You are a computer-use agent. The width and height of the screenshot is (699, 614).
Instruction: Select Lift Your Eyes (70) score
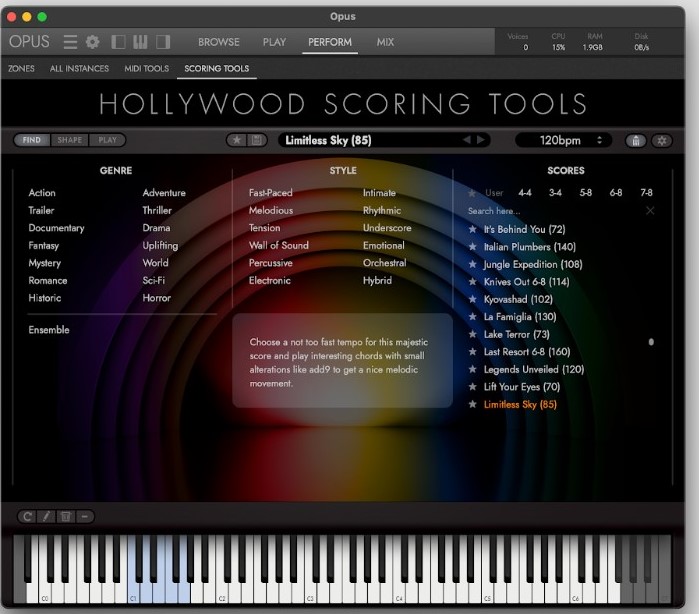(522, 387)
